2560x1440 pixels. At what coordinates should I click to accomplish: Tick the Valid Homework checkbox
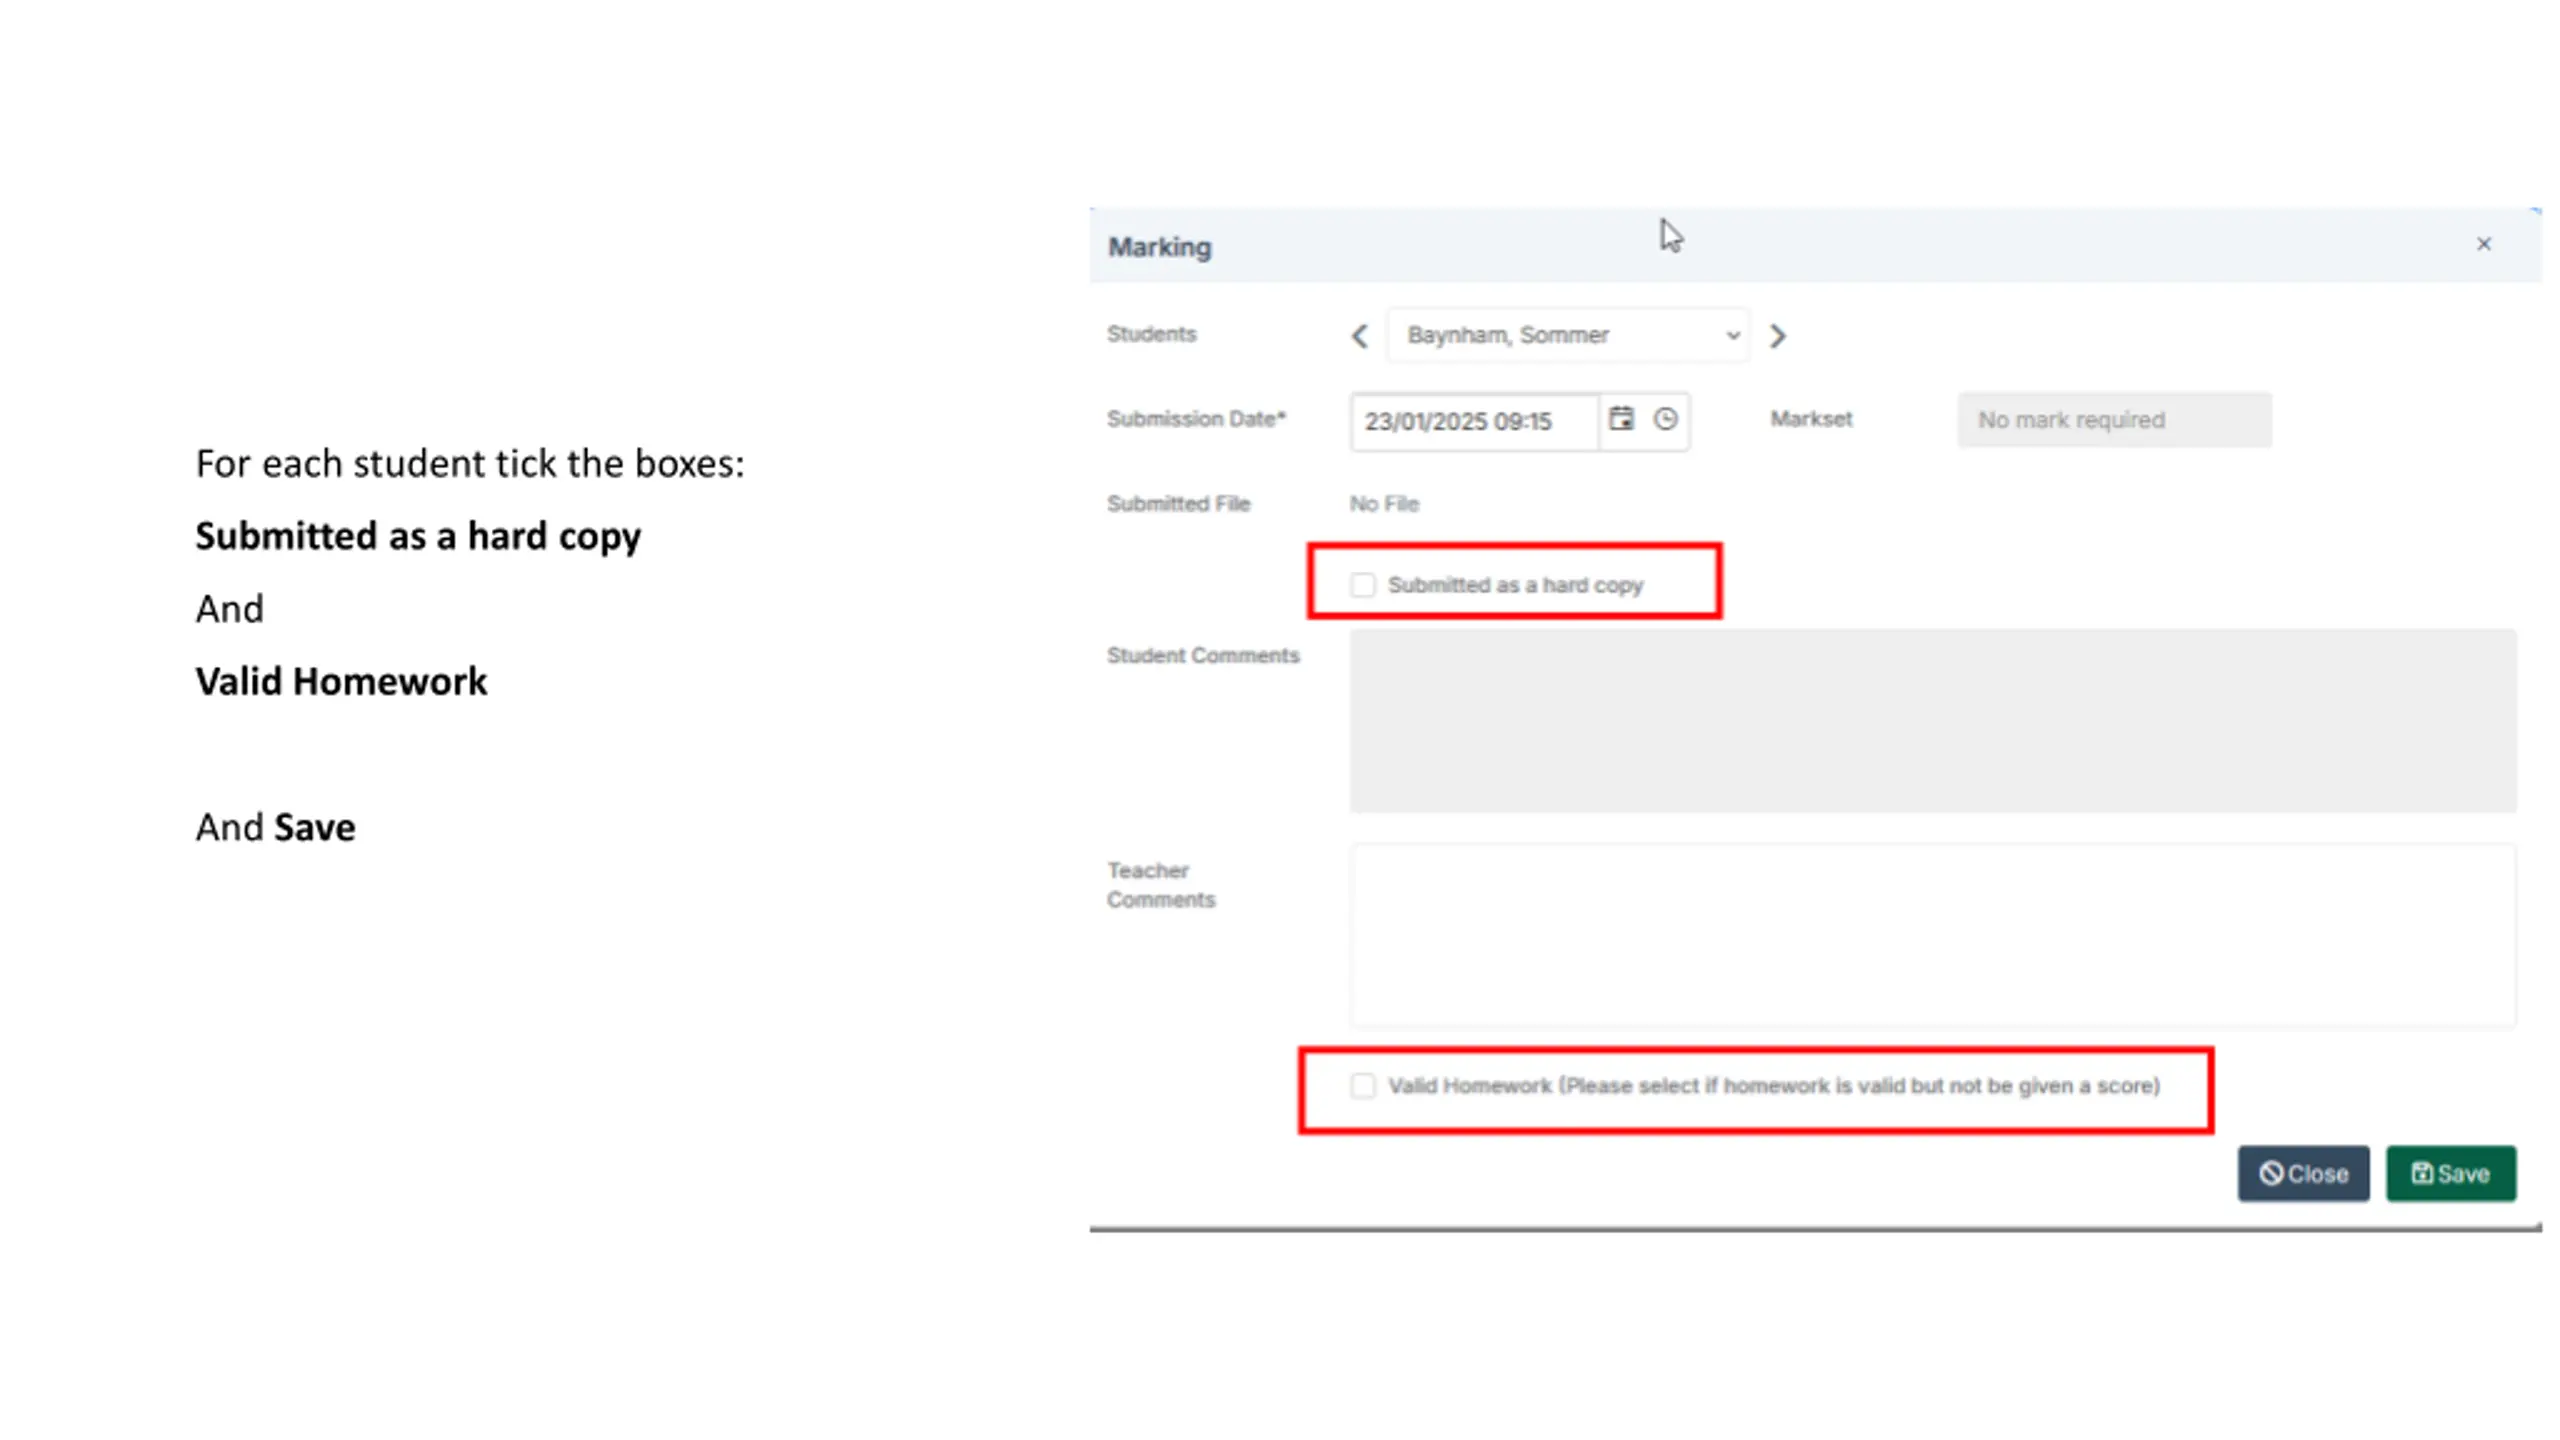1362,1086
